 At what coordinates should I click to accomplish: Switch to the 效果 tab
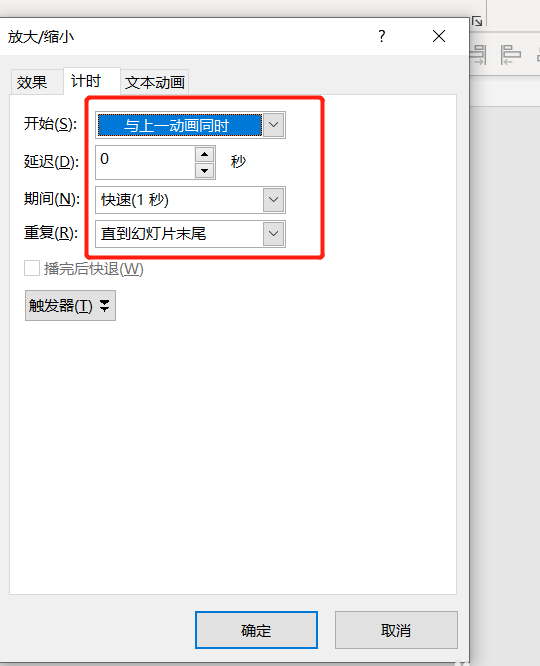[32, 82]
